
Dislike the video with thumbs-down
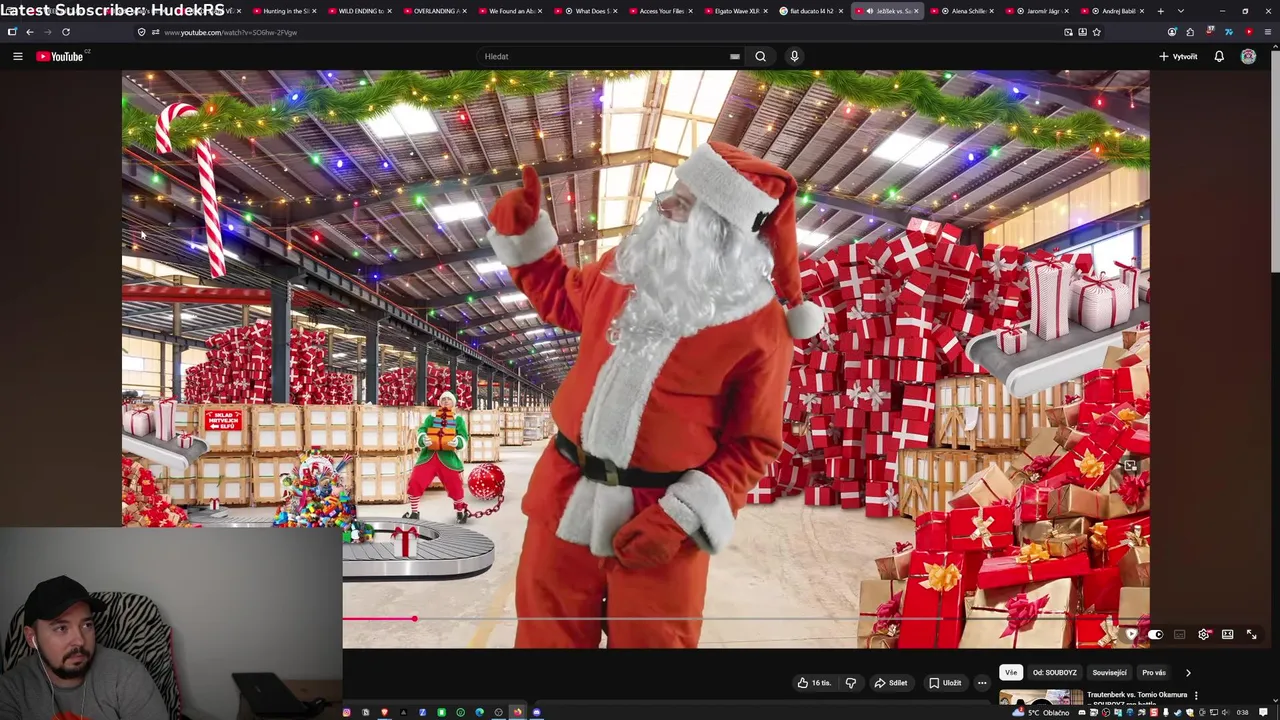[x=851, y=683]
